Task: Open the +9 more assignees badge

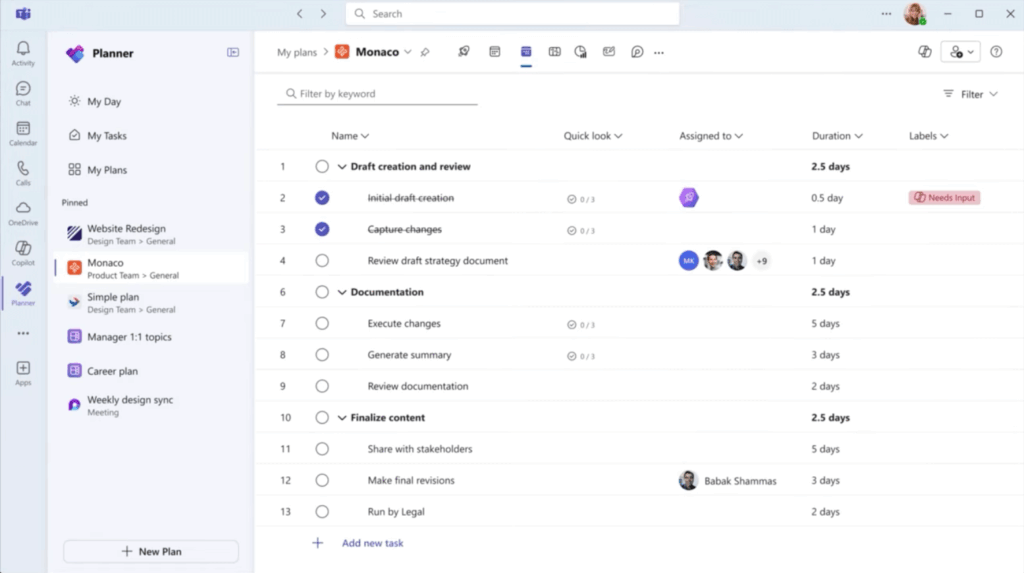Action: click(761, 261)
